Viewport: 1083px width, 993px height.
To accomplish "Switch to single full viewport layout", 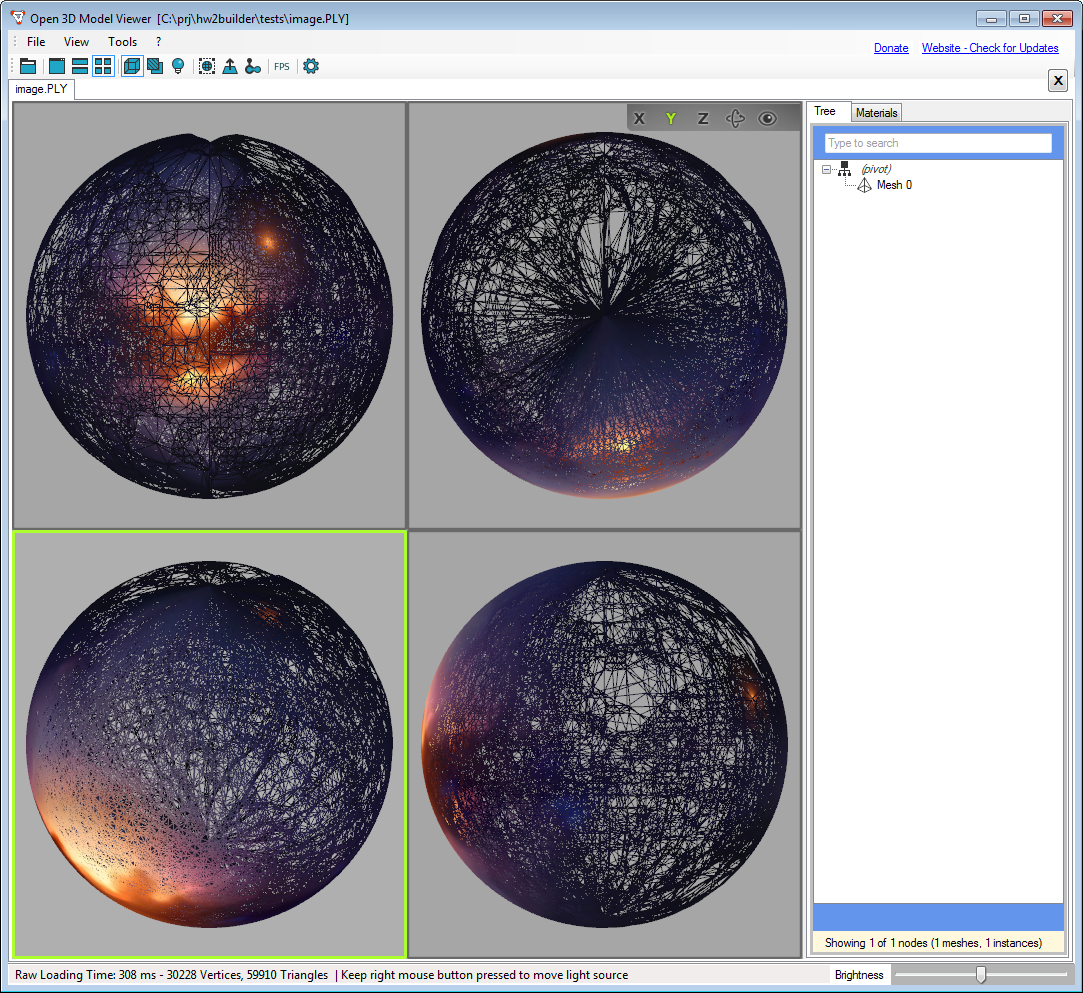I will coord(57,66).
